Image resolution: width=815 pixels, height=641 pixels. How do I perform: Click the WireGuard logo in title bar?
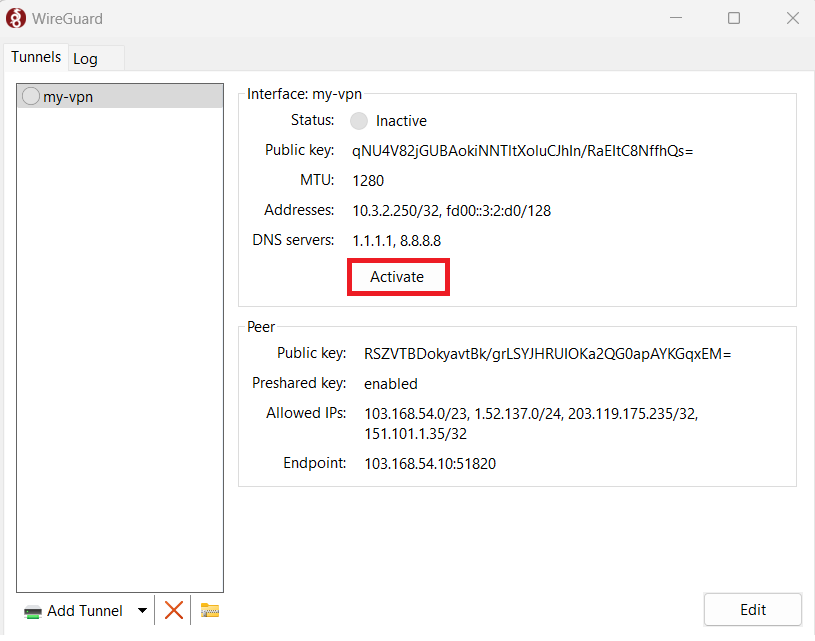pyautogui.click(x=16, y=18)
